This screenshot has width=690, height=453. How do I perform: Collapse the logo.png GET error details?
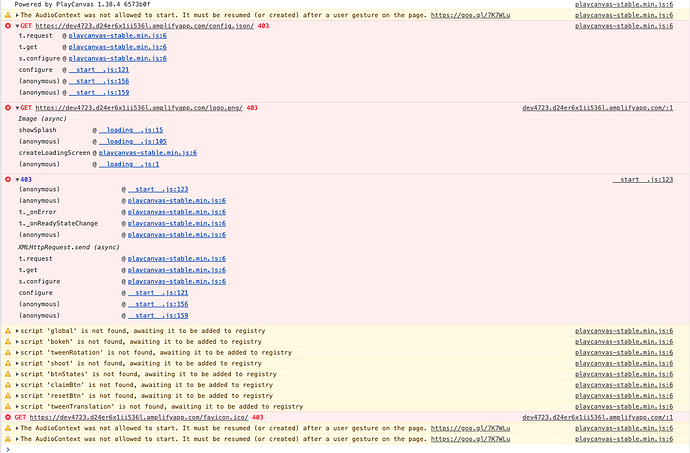[x=18, y=107]
